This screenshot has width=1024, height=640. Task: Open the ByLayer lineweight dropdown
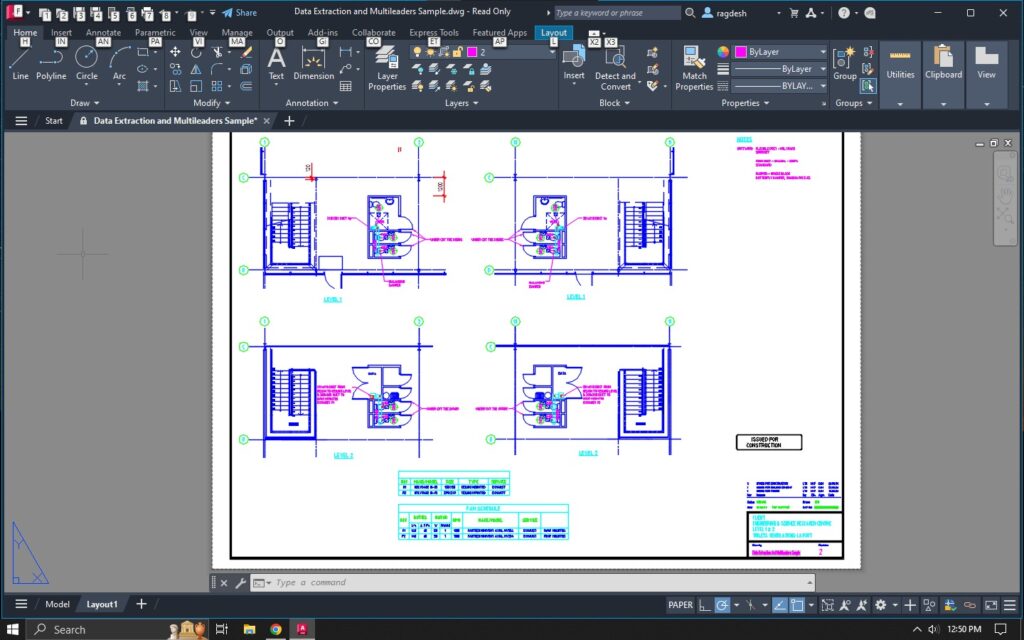coord(780,69)
